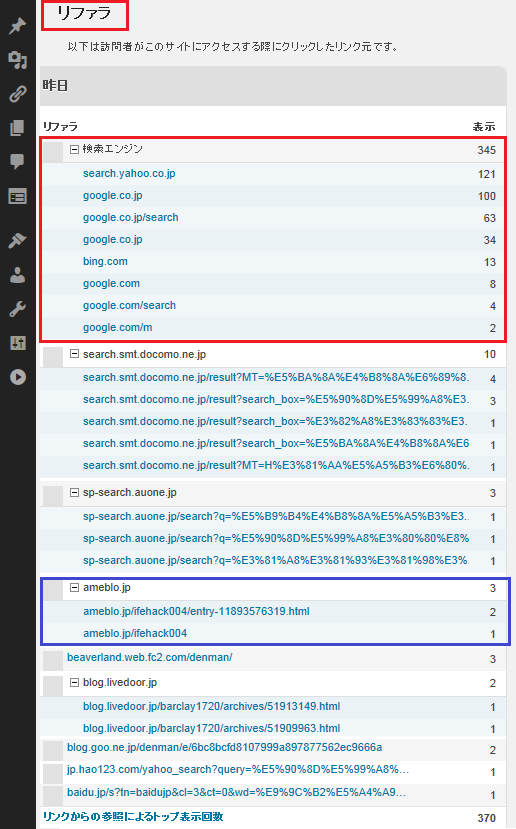Open docomo search_box=%E5%BA%8A link
The height and width of the screenshot is (829, 516).
click(x=276, y=444)
